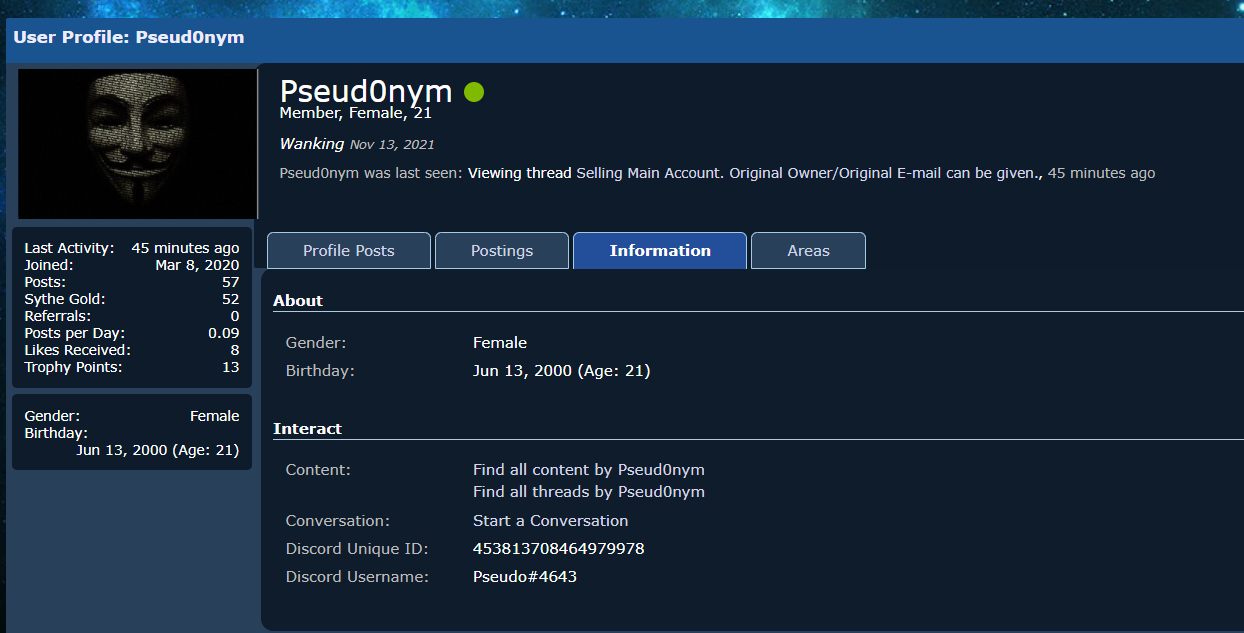The height and width of the screenshot is (633, 1244).
Task: Click the Conversation label
Action: tap(338, 521)
